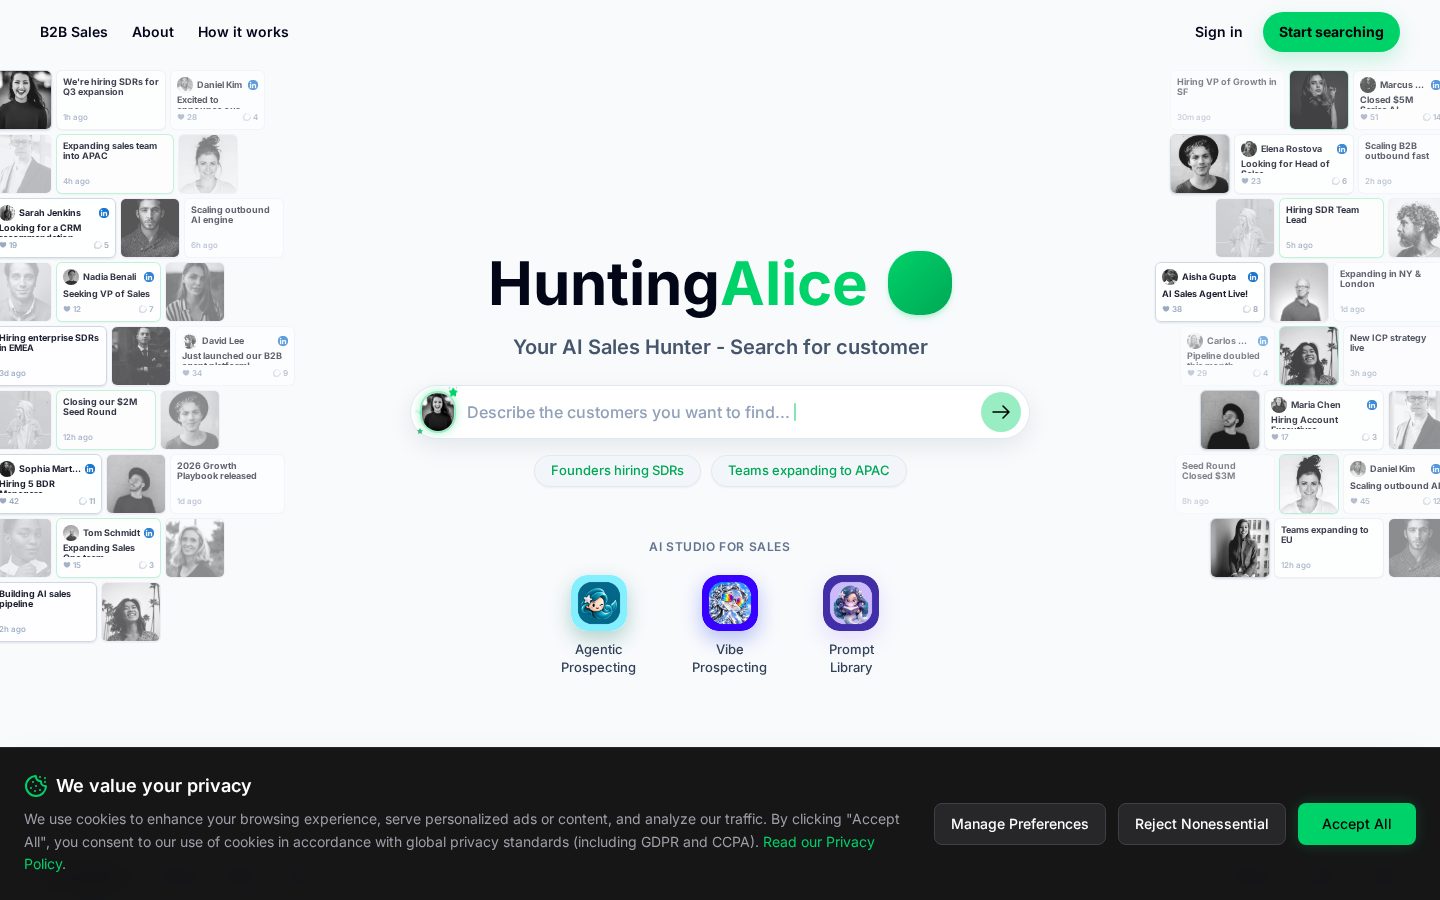Screen dimensions: 1440x900
Task: Click LinkedIn icon on Elena Rostova card
Action: (x=1342, y=149)
